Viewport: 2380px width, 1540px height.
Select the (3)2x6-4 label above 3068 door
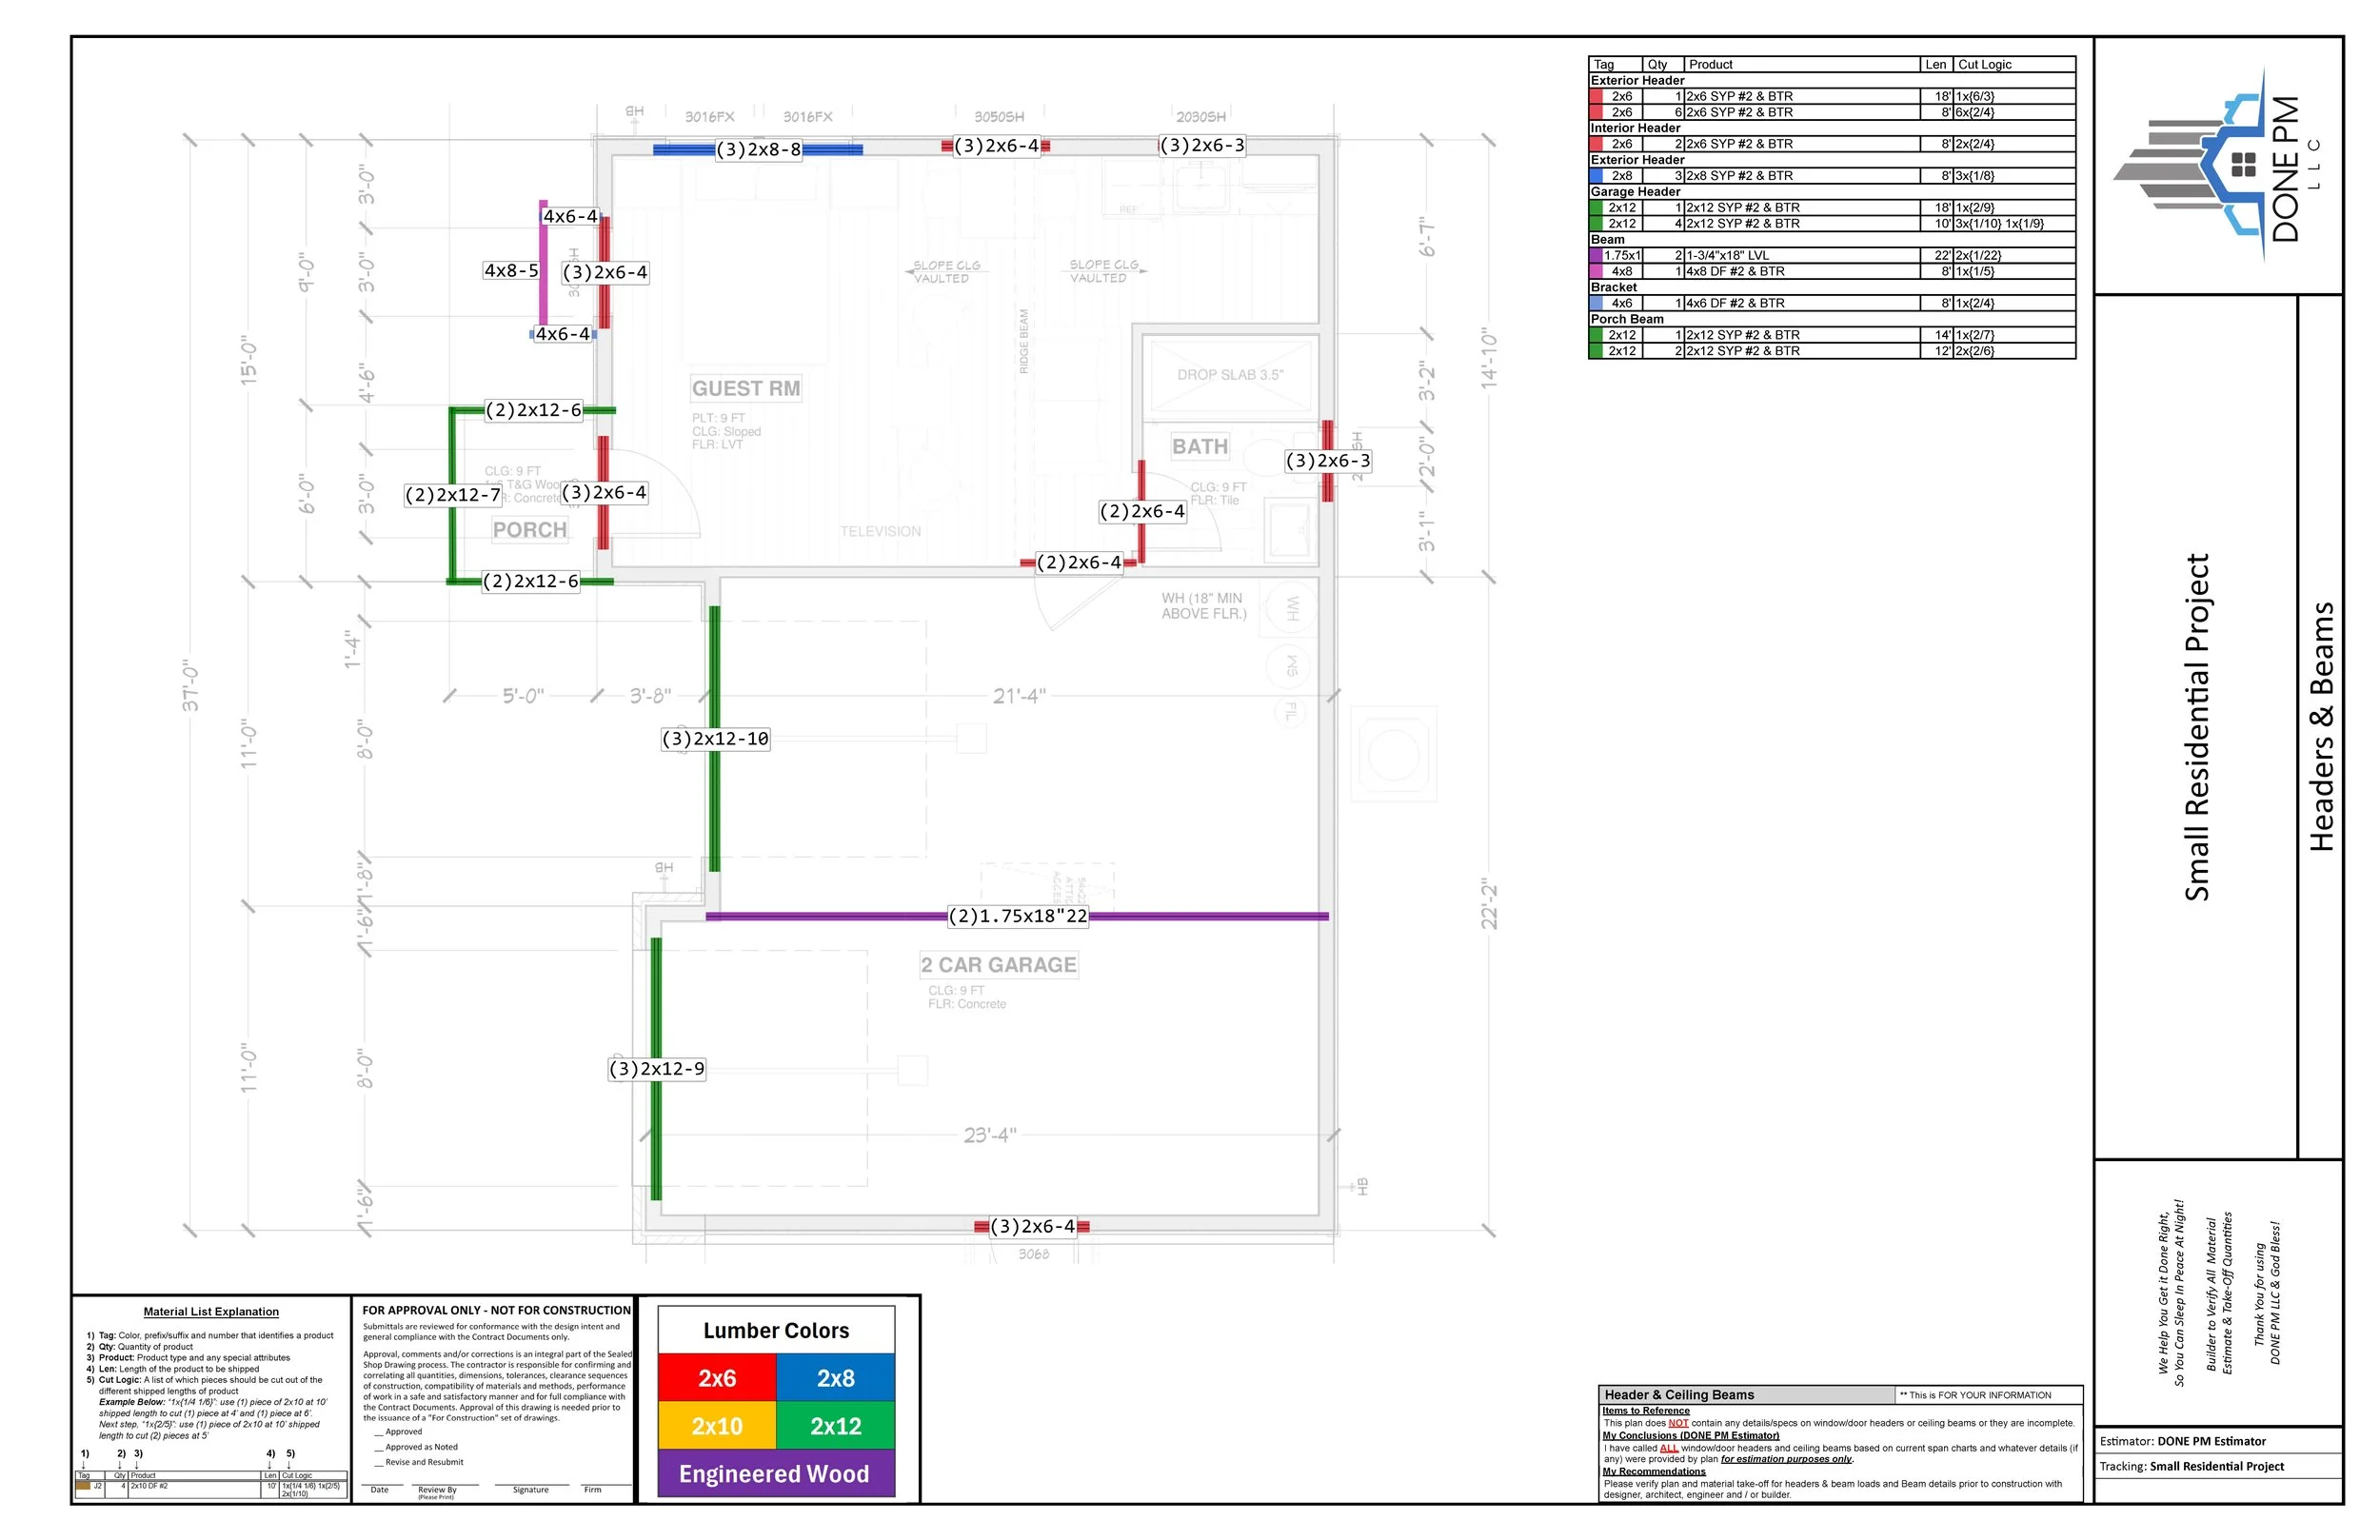coord(1033,1226)
